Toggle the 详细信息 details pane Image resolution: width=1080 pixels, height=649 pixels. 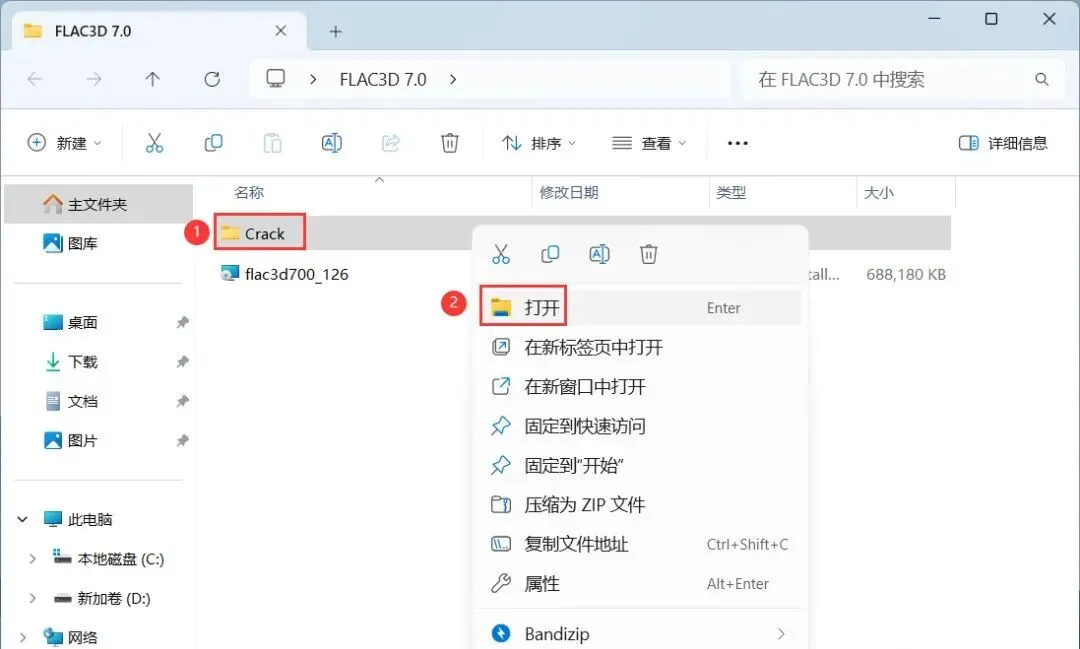pyautogui.click(x=1003, y=143)
